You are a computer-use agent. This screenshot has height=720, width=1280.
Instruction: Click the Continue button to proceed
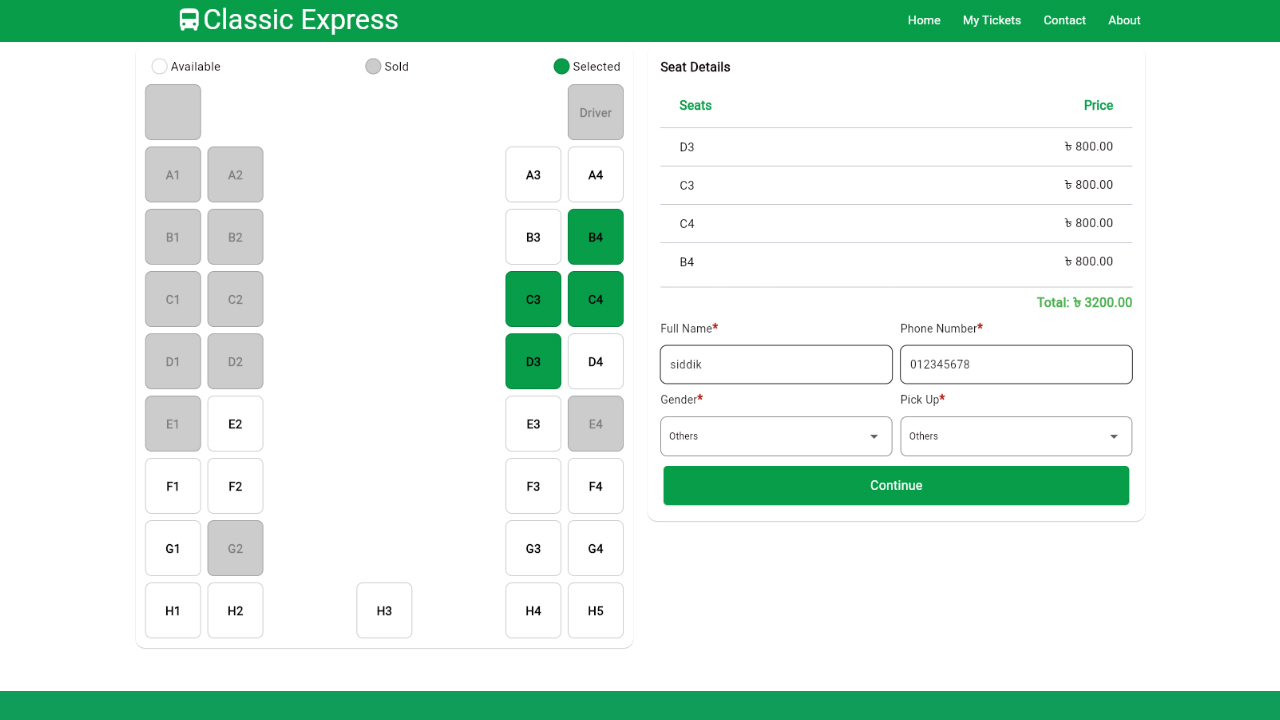(896, 485)
